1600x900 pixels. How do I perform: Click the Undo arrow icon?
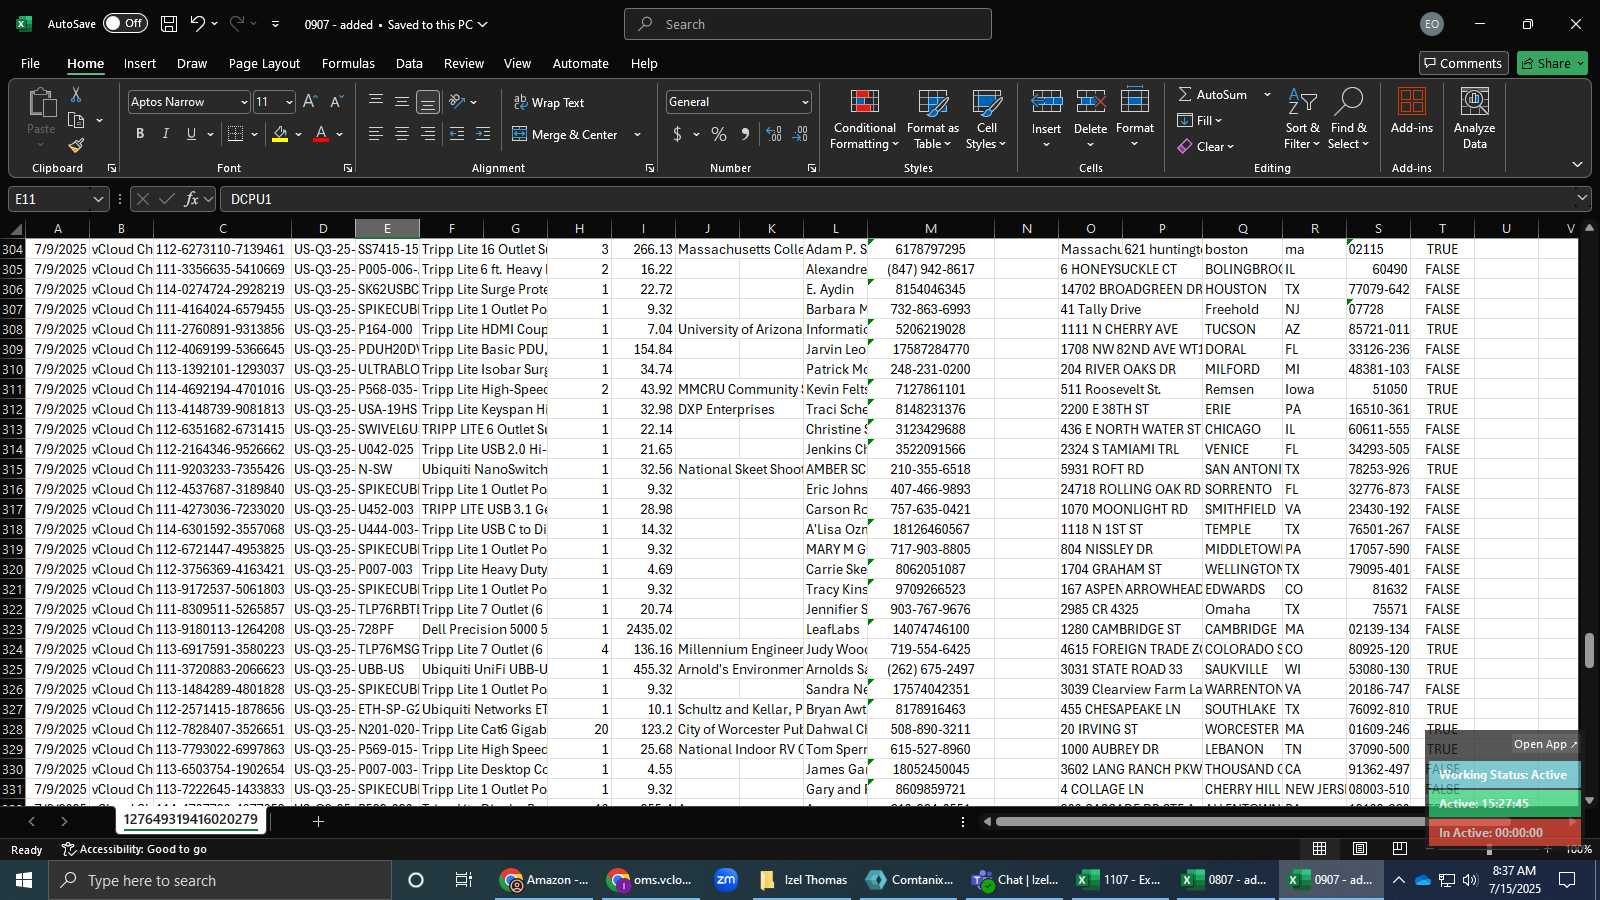[x=197, y=24]
